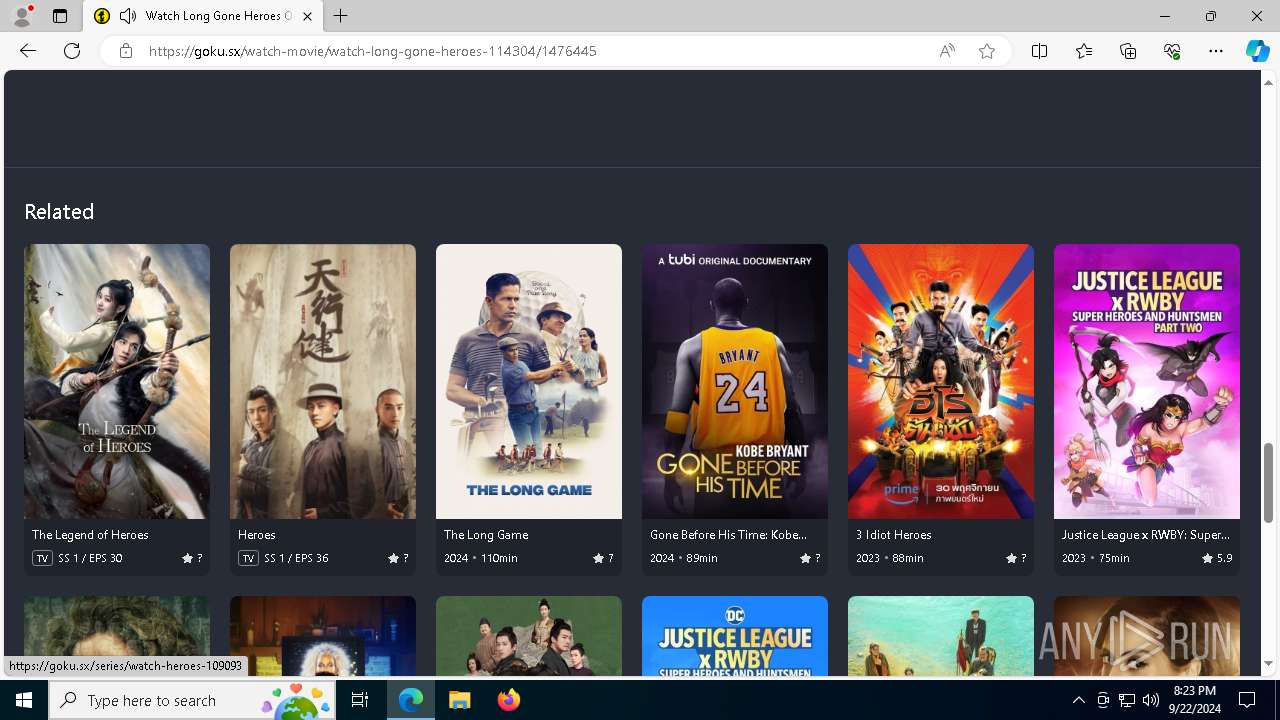This screenshot has height=720, width=1280.
Task: Click The Legend of Heroes title link
Action: (90, 535)
